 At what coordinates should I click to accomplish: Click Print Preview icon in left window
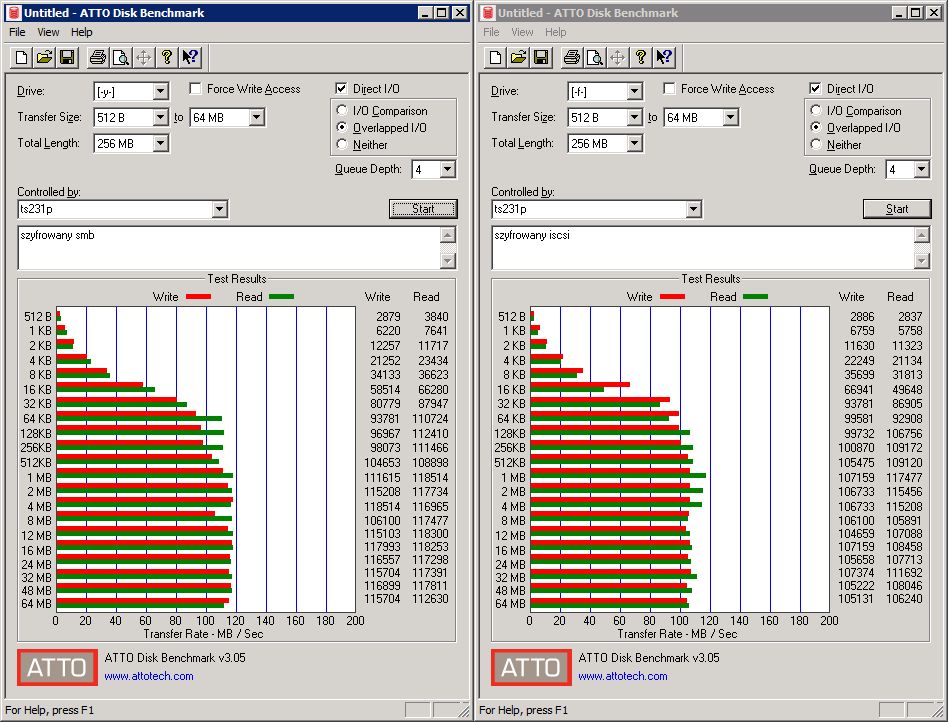coord(120,57)
